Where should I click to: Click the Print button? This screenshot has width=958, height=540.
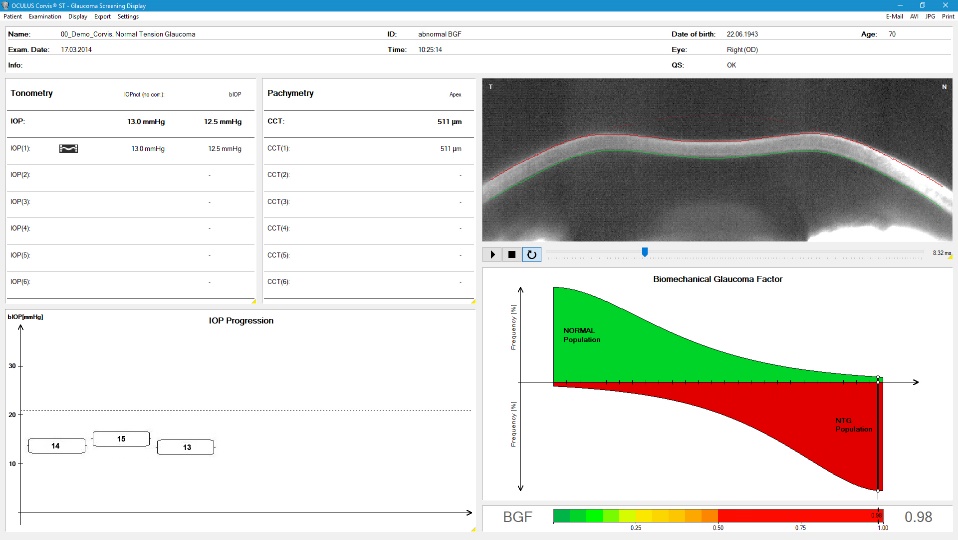(x=947, y=17)
